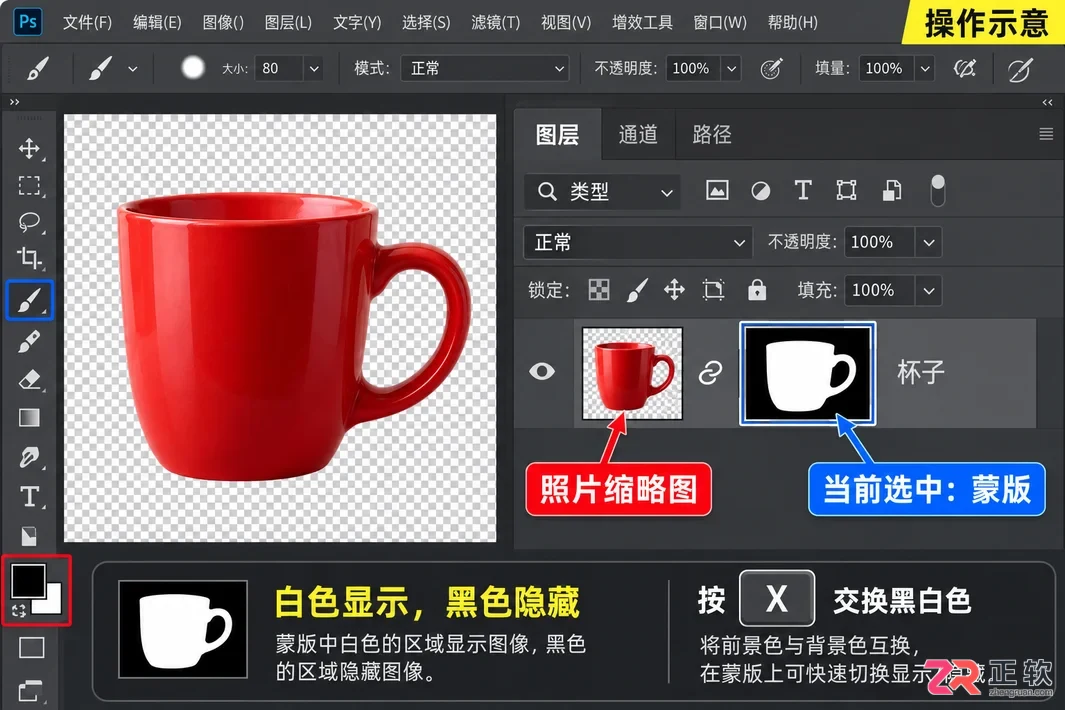
Task: Toggle pressure for opacity button
Action: (771, 69)
